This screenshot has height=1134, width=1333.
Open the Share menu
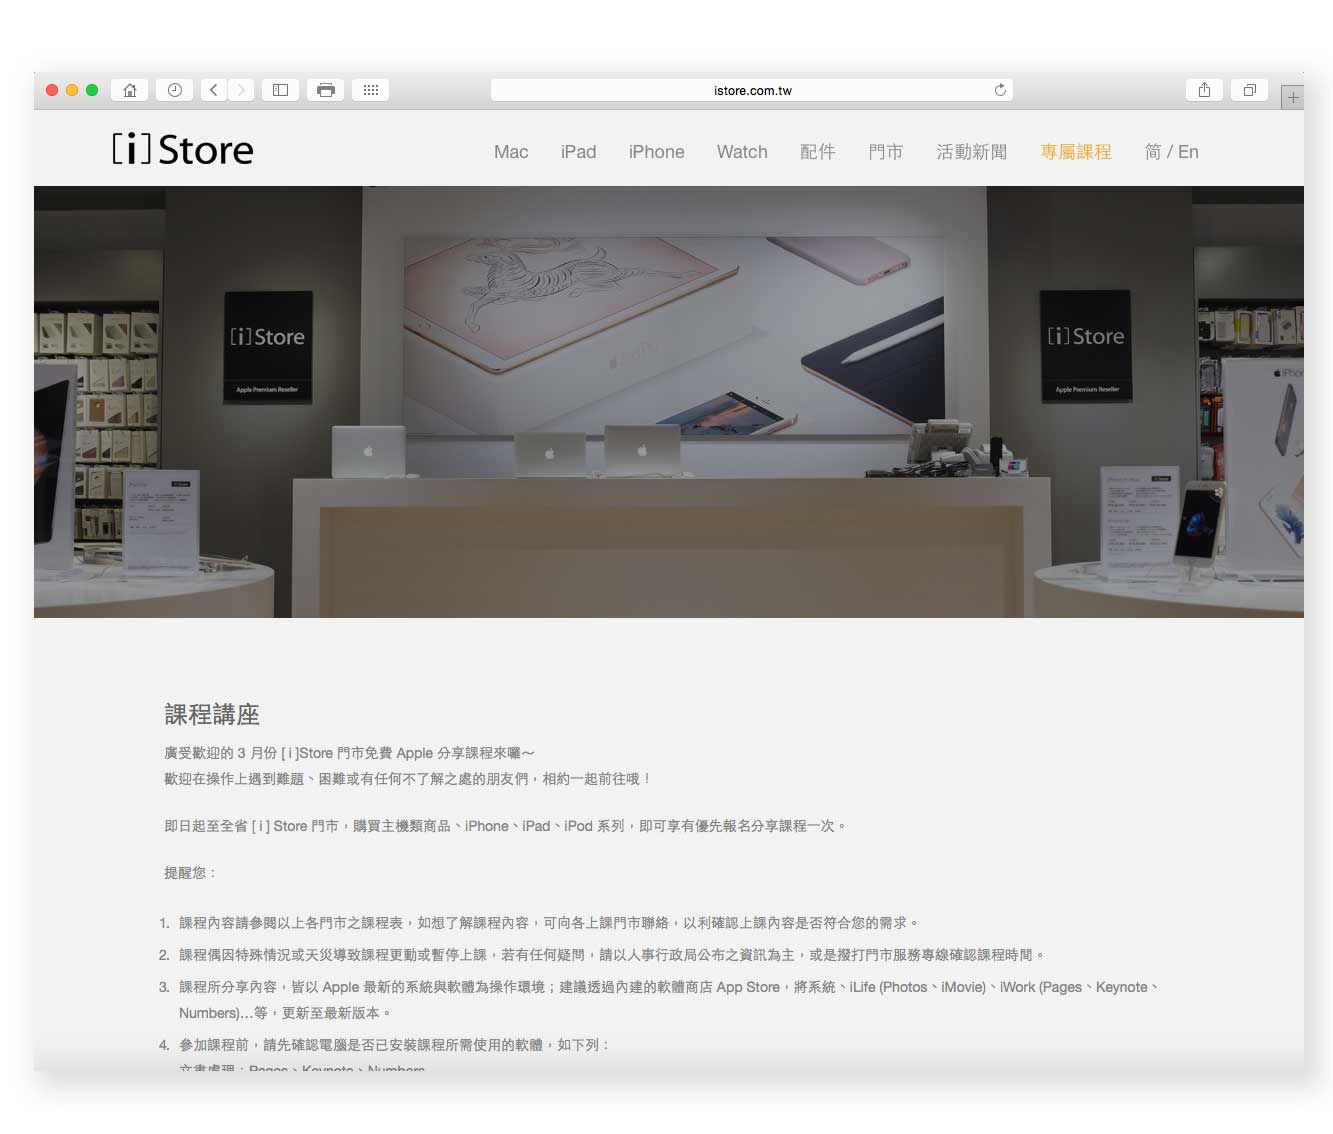(x=1204, y=90)
